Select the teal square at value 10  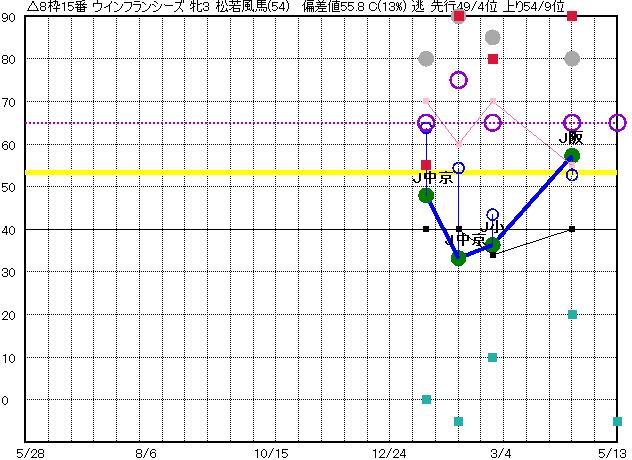coord(492,357)
